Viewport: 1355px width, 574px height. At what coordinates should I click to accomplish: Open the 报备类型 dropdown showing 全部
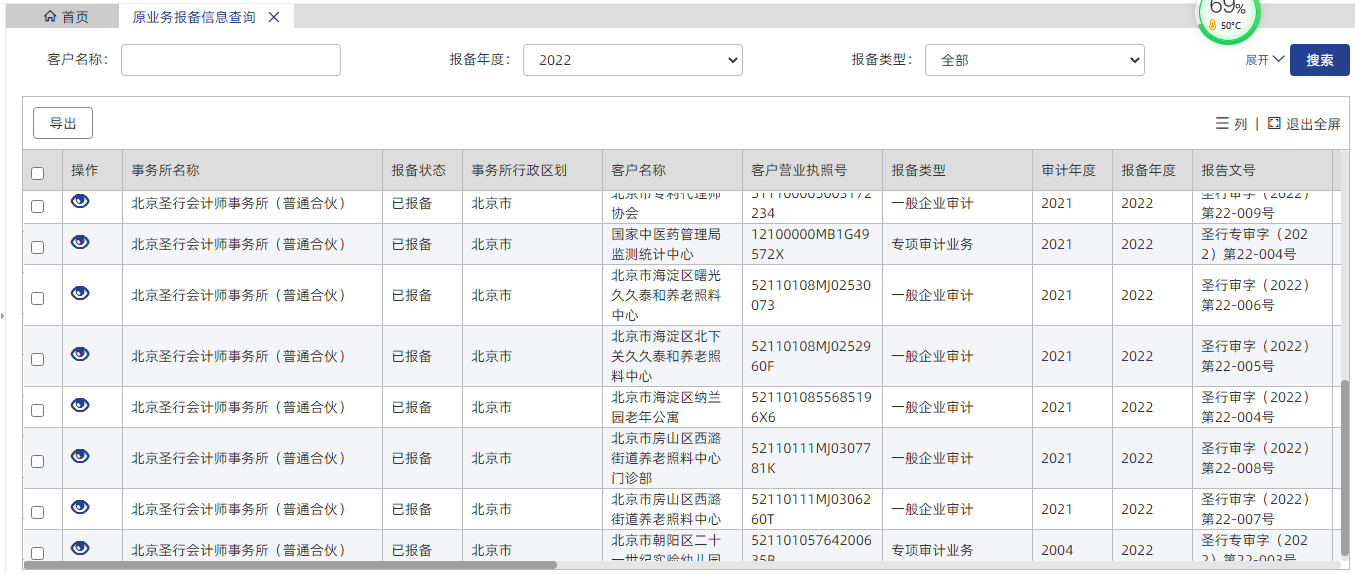pos(1034,60)
